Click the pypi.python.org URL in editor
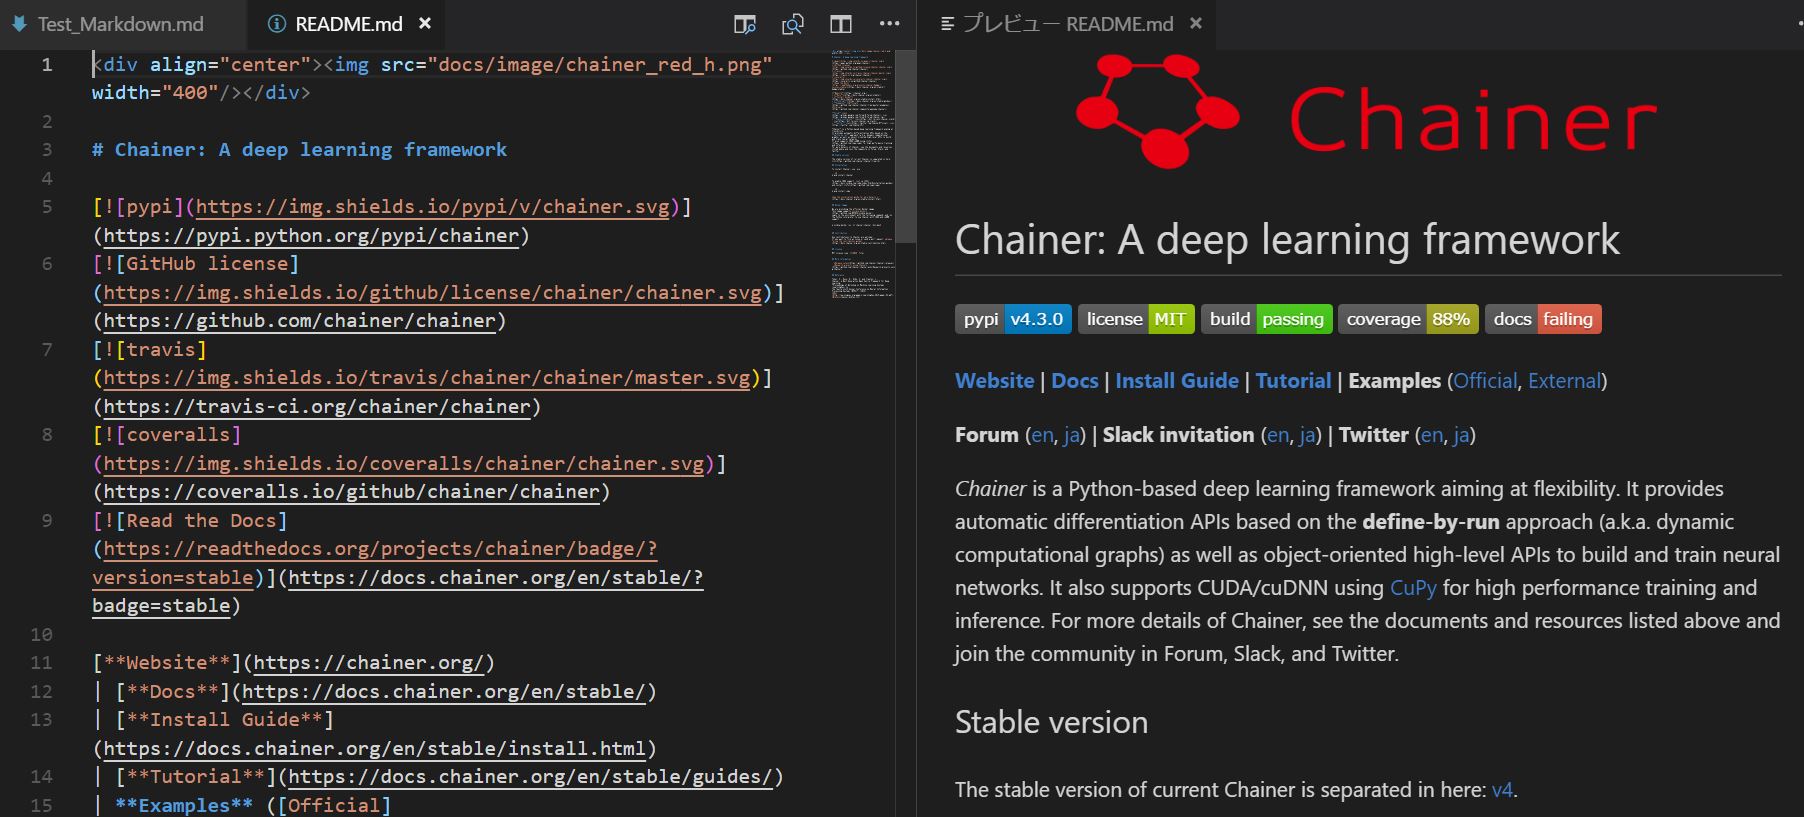Viewport: 1804px width, 817px height. tap(311, 236)
